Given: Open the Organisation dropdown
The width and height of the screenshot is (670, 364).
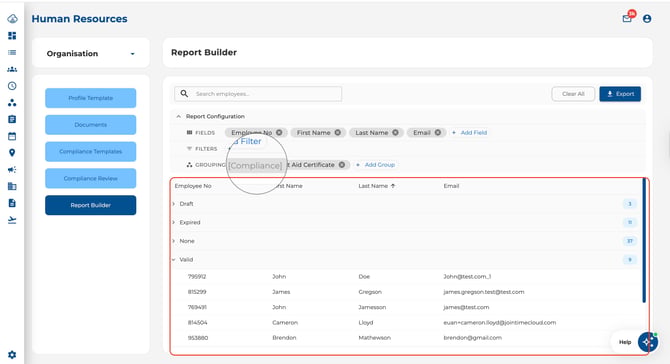Looking at the screenshot, I should tap(91, 53).
